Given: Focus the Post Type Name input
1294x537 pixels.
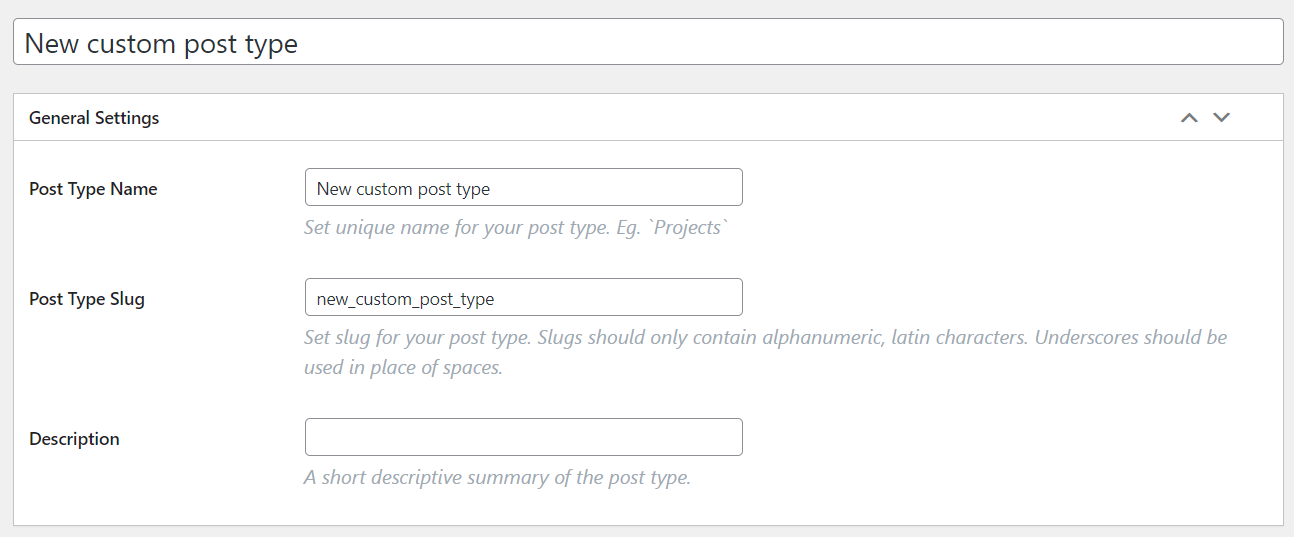Looking at the screenshot, I should [523, 188].
